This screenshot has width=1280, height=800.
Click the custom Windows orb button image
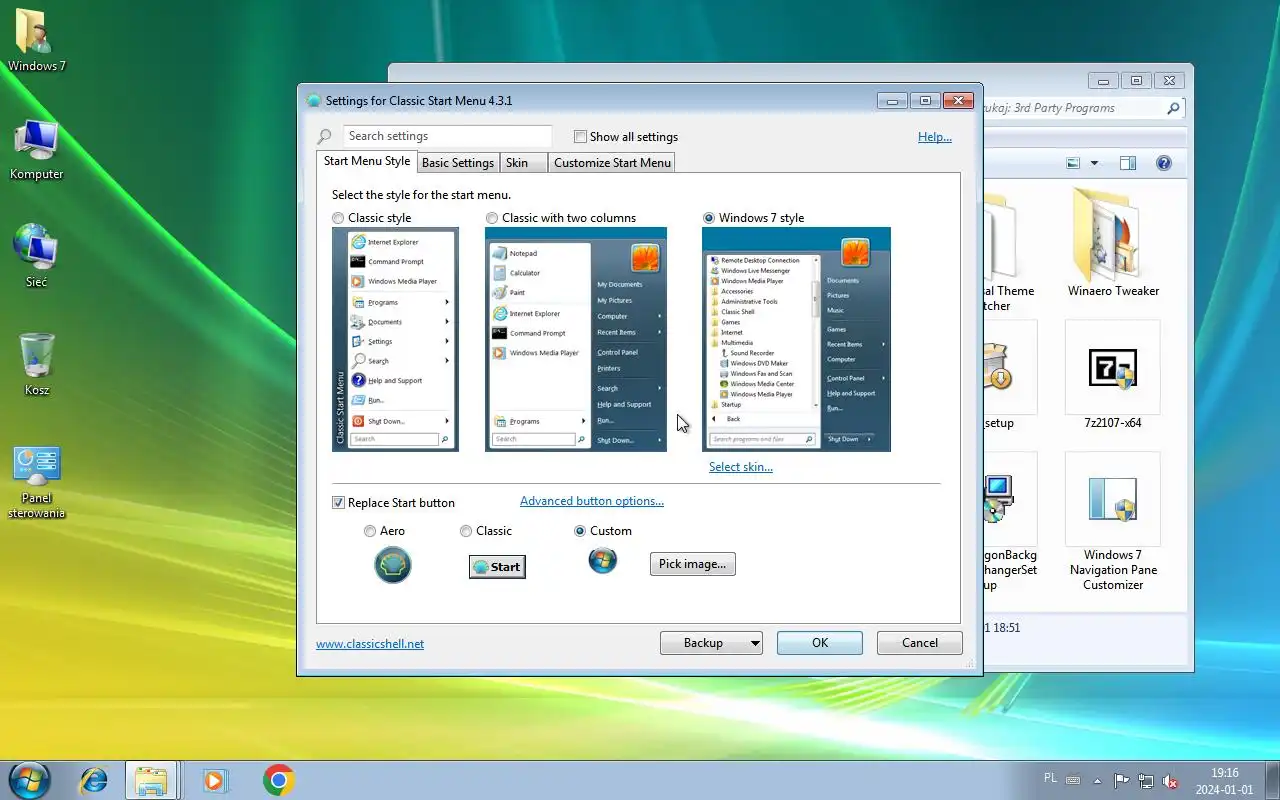[x=603, y=560]
